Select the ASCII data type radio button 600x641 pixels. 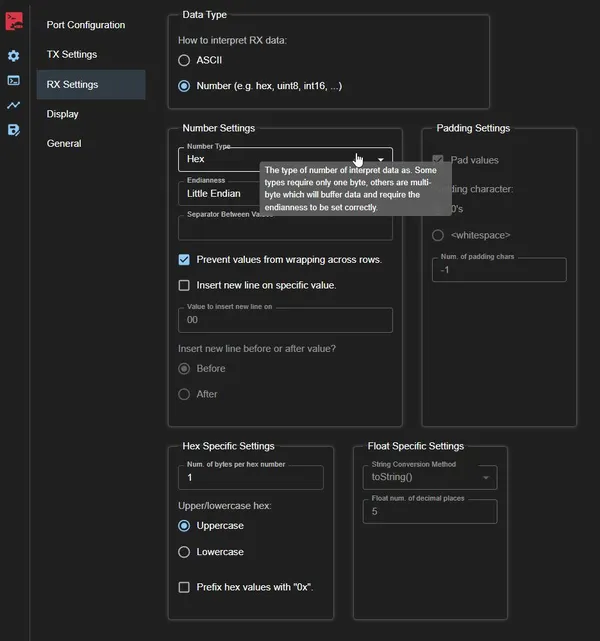184,60
